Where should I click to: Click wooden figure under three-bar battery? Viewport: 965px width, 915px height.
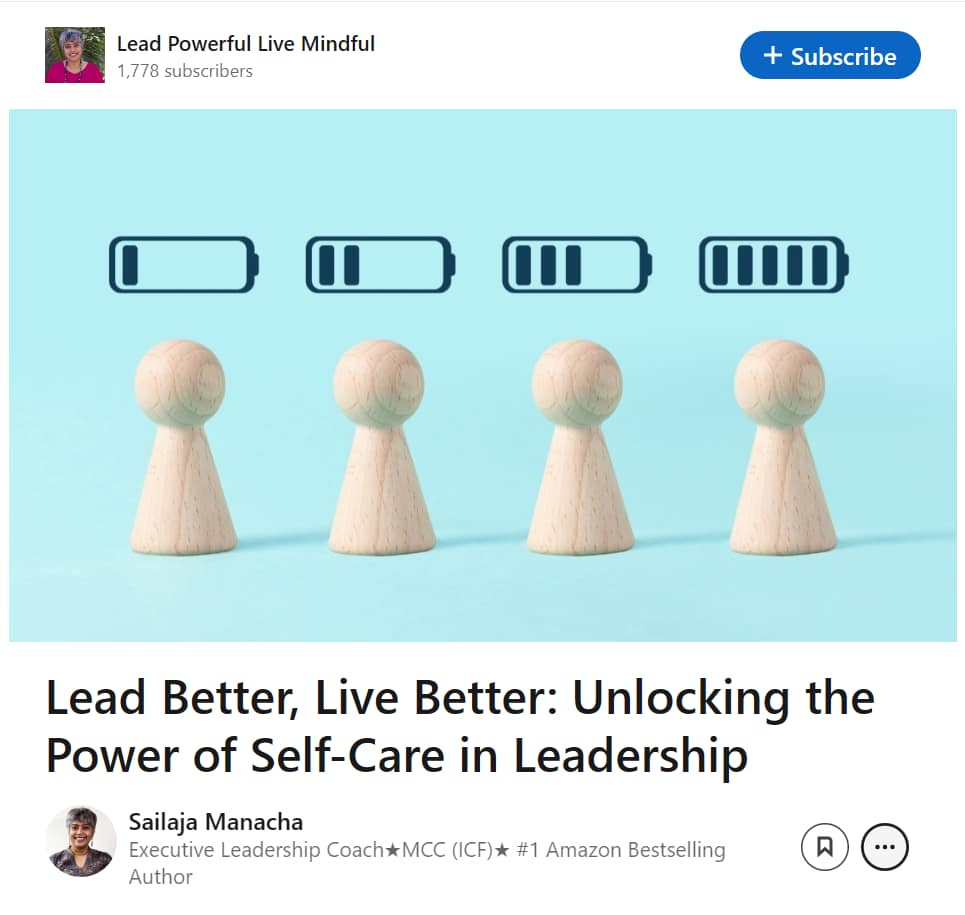tap(580, 447)
